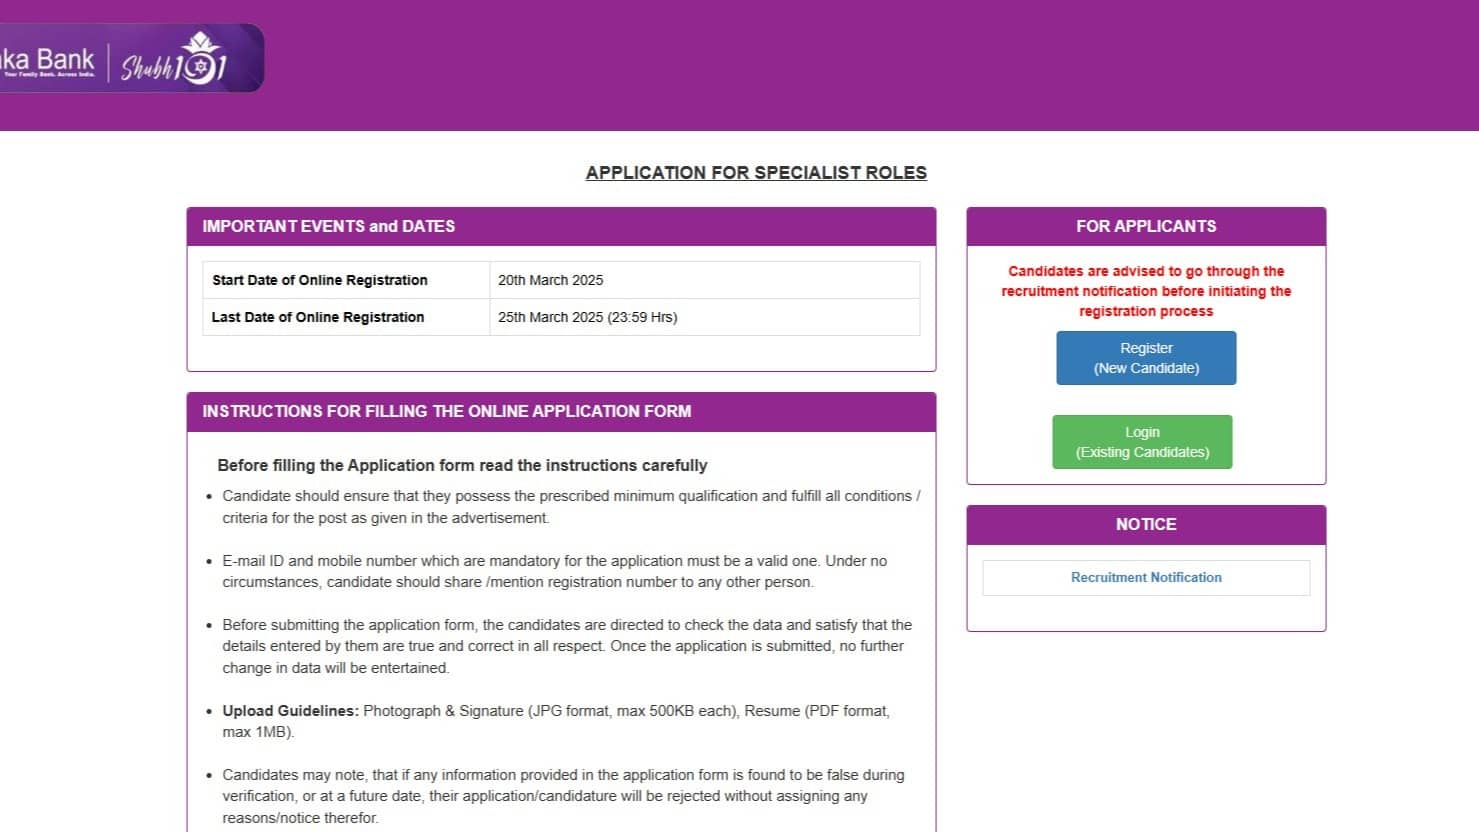Image resolution: width=1479 pixels, height=832 pixels.
Task: Click the 'Candidates may note' instruction paragraph
Action: tap(562, 796)
